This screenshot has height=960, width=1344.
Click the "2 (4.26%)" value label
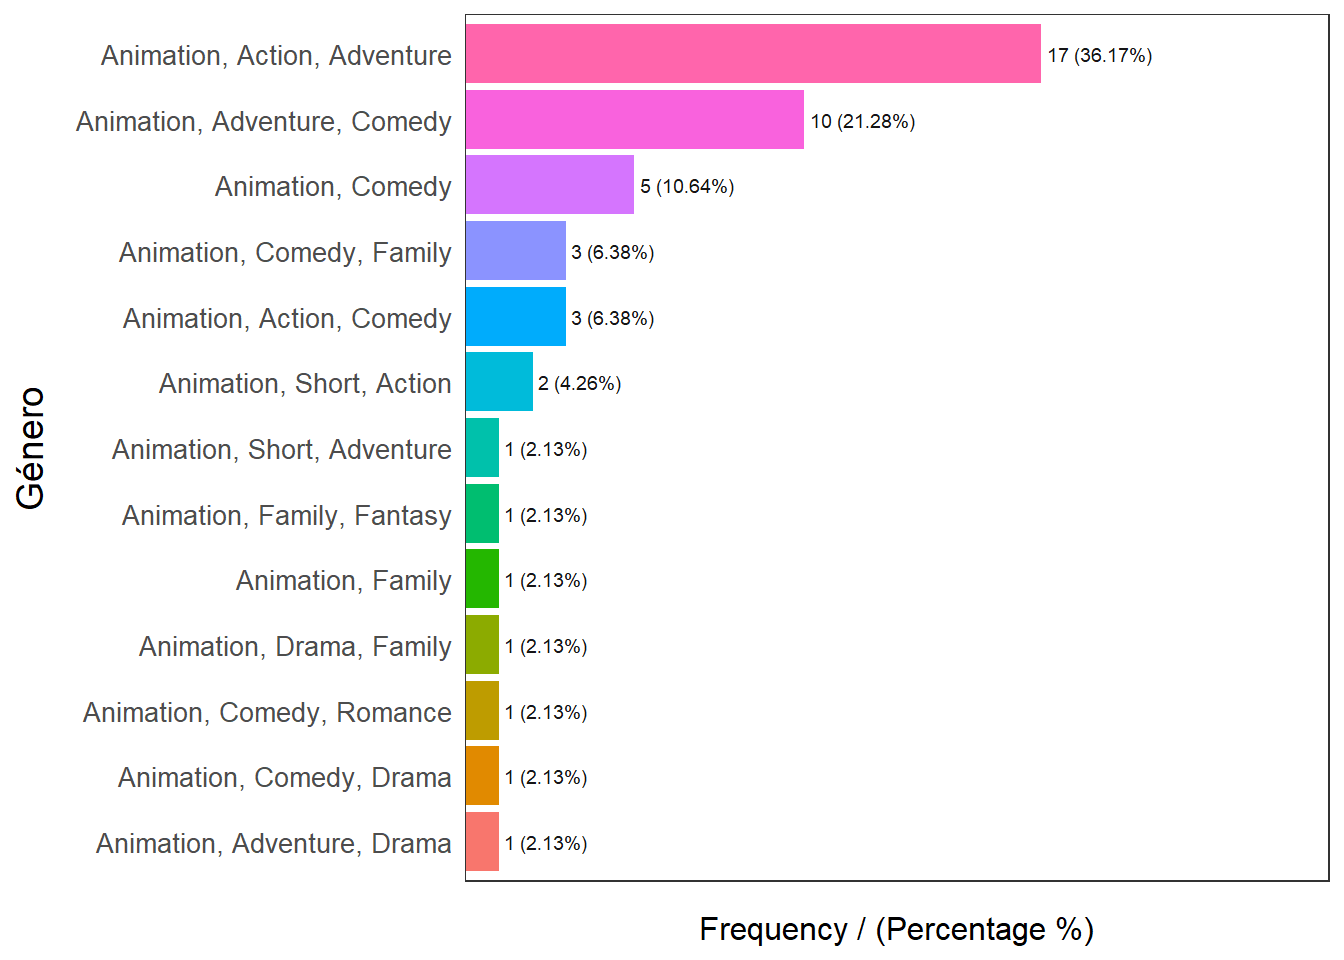point(579,383)
